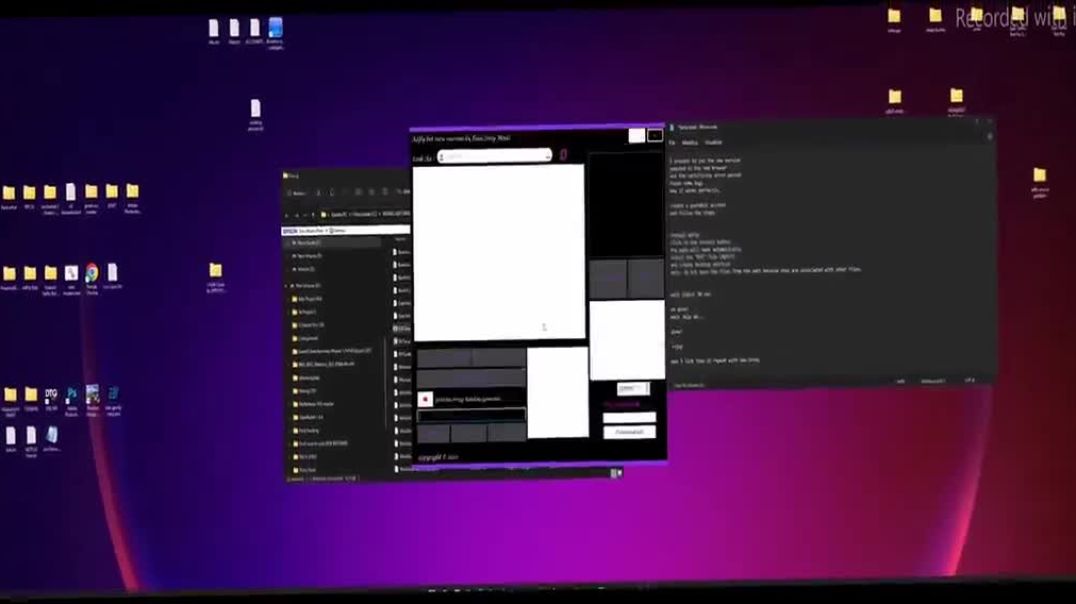Open the Edit (Modifica) menu in Notepad
Image resolution: width=1076 pixels, height=604 pixels.
690,143
